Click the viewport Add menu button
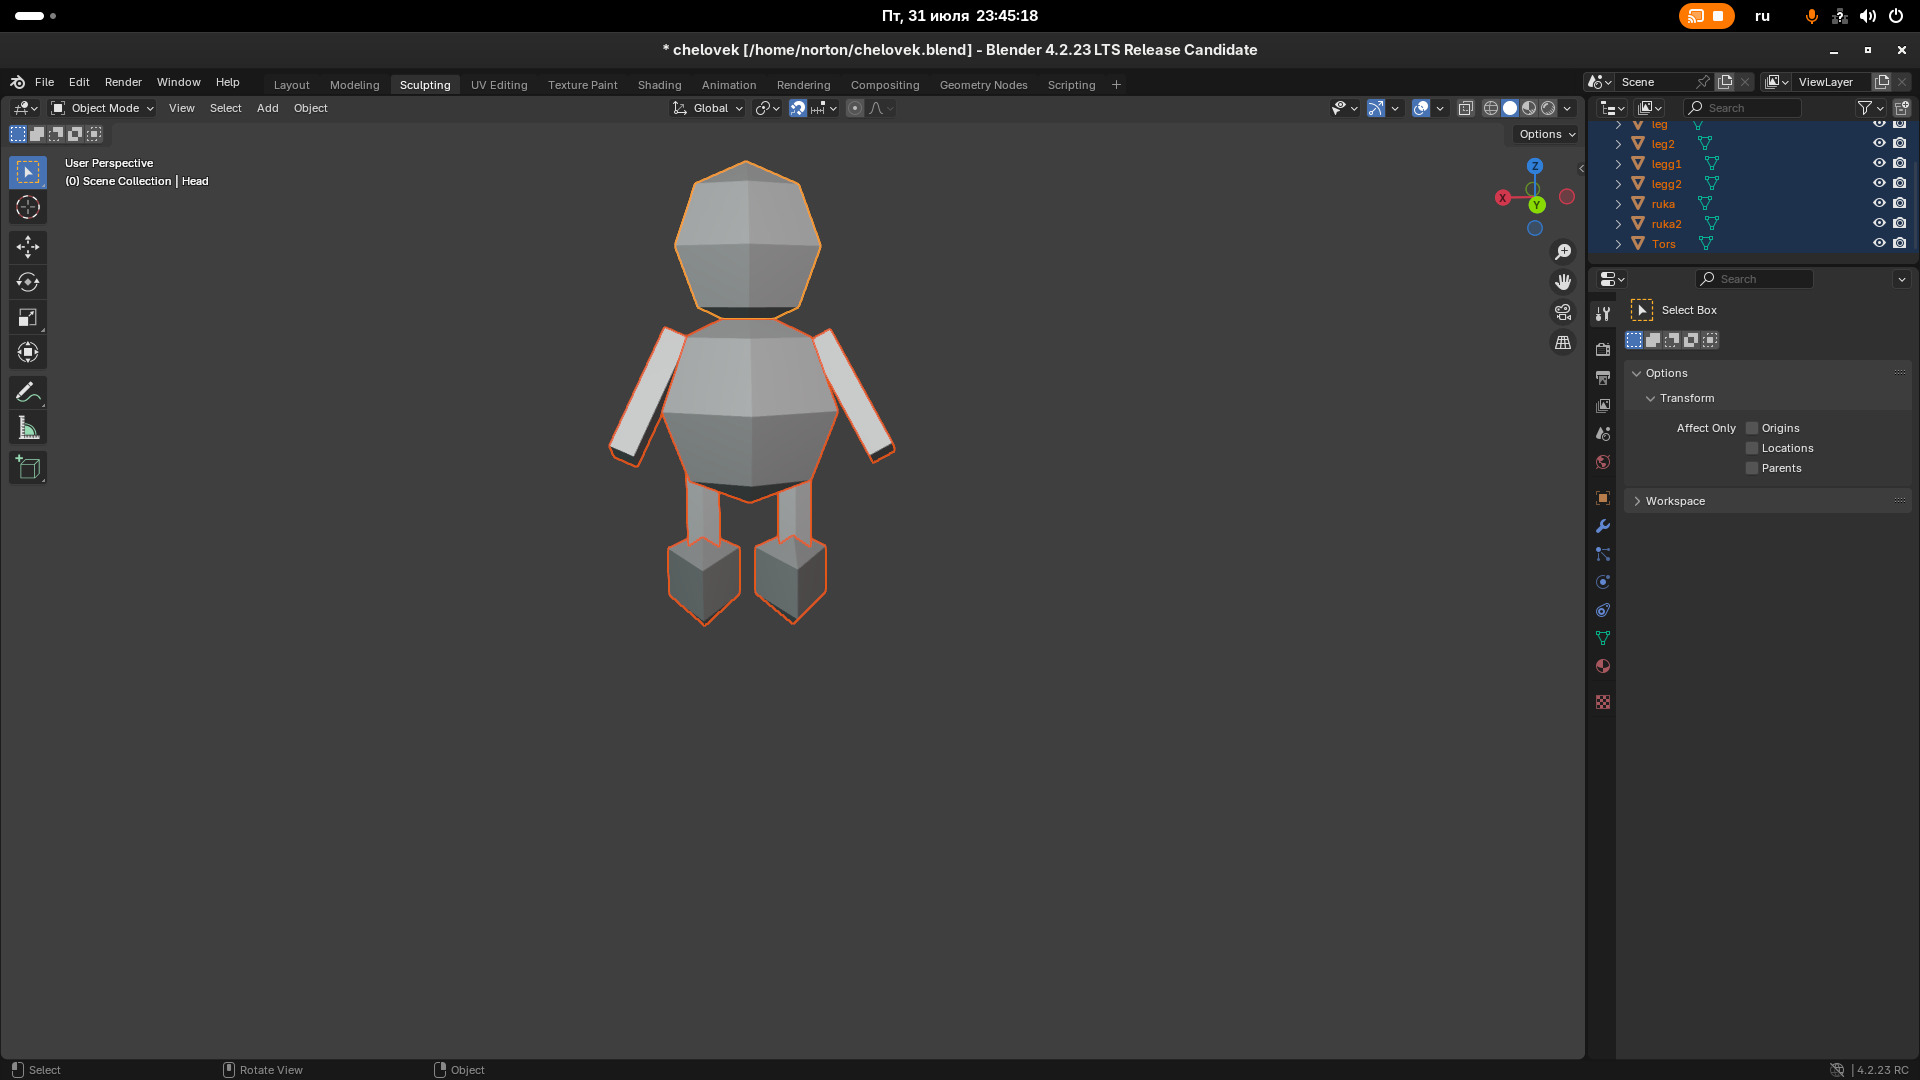This screenshot has width=1920, height=1080. 268,108
